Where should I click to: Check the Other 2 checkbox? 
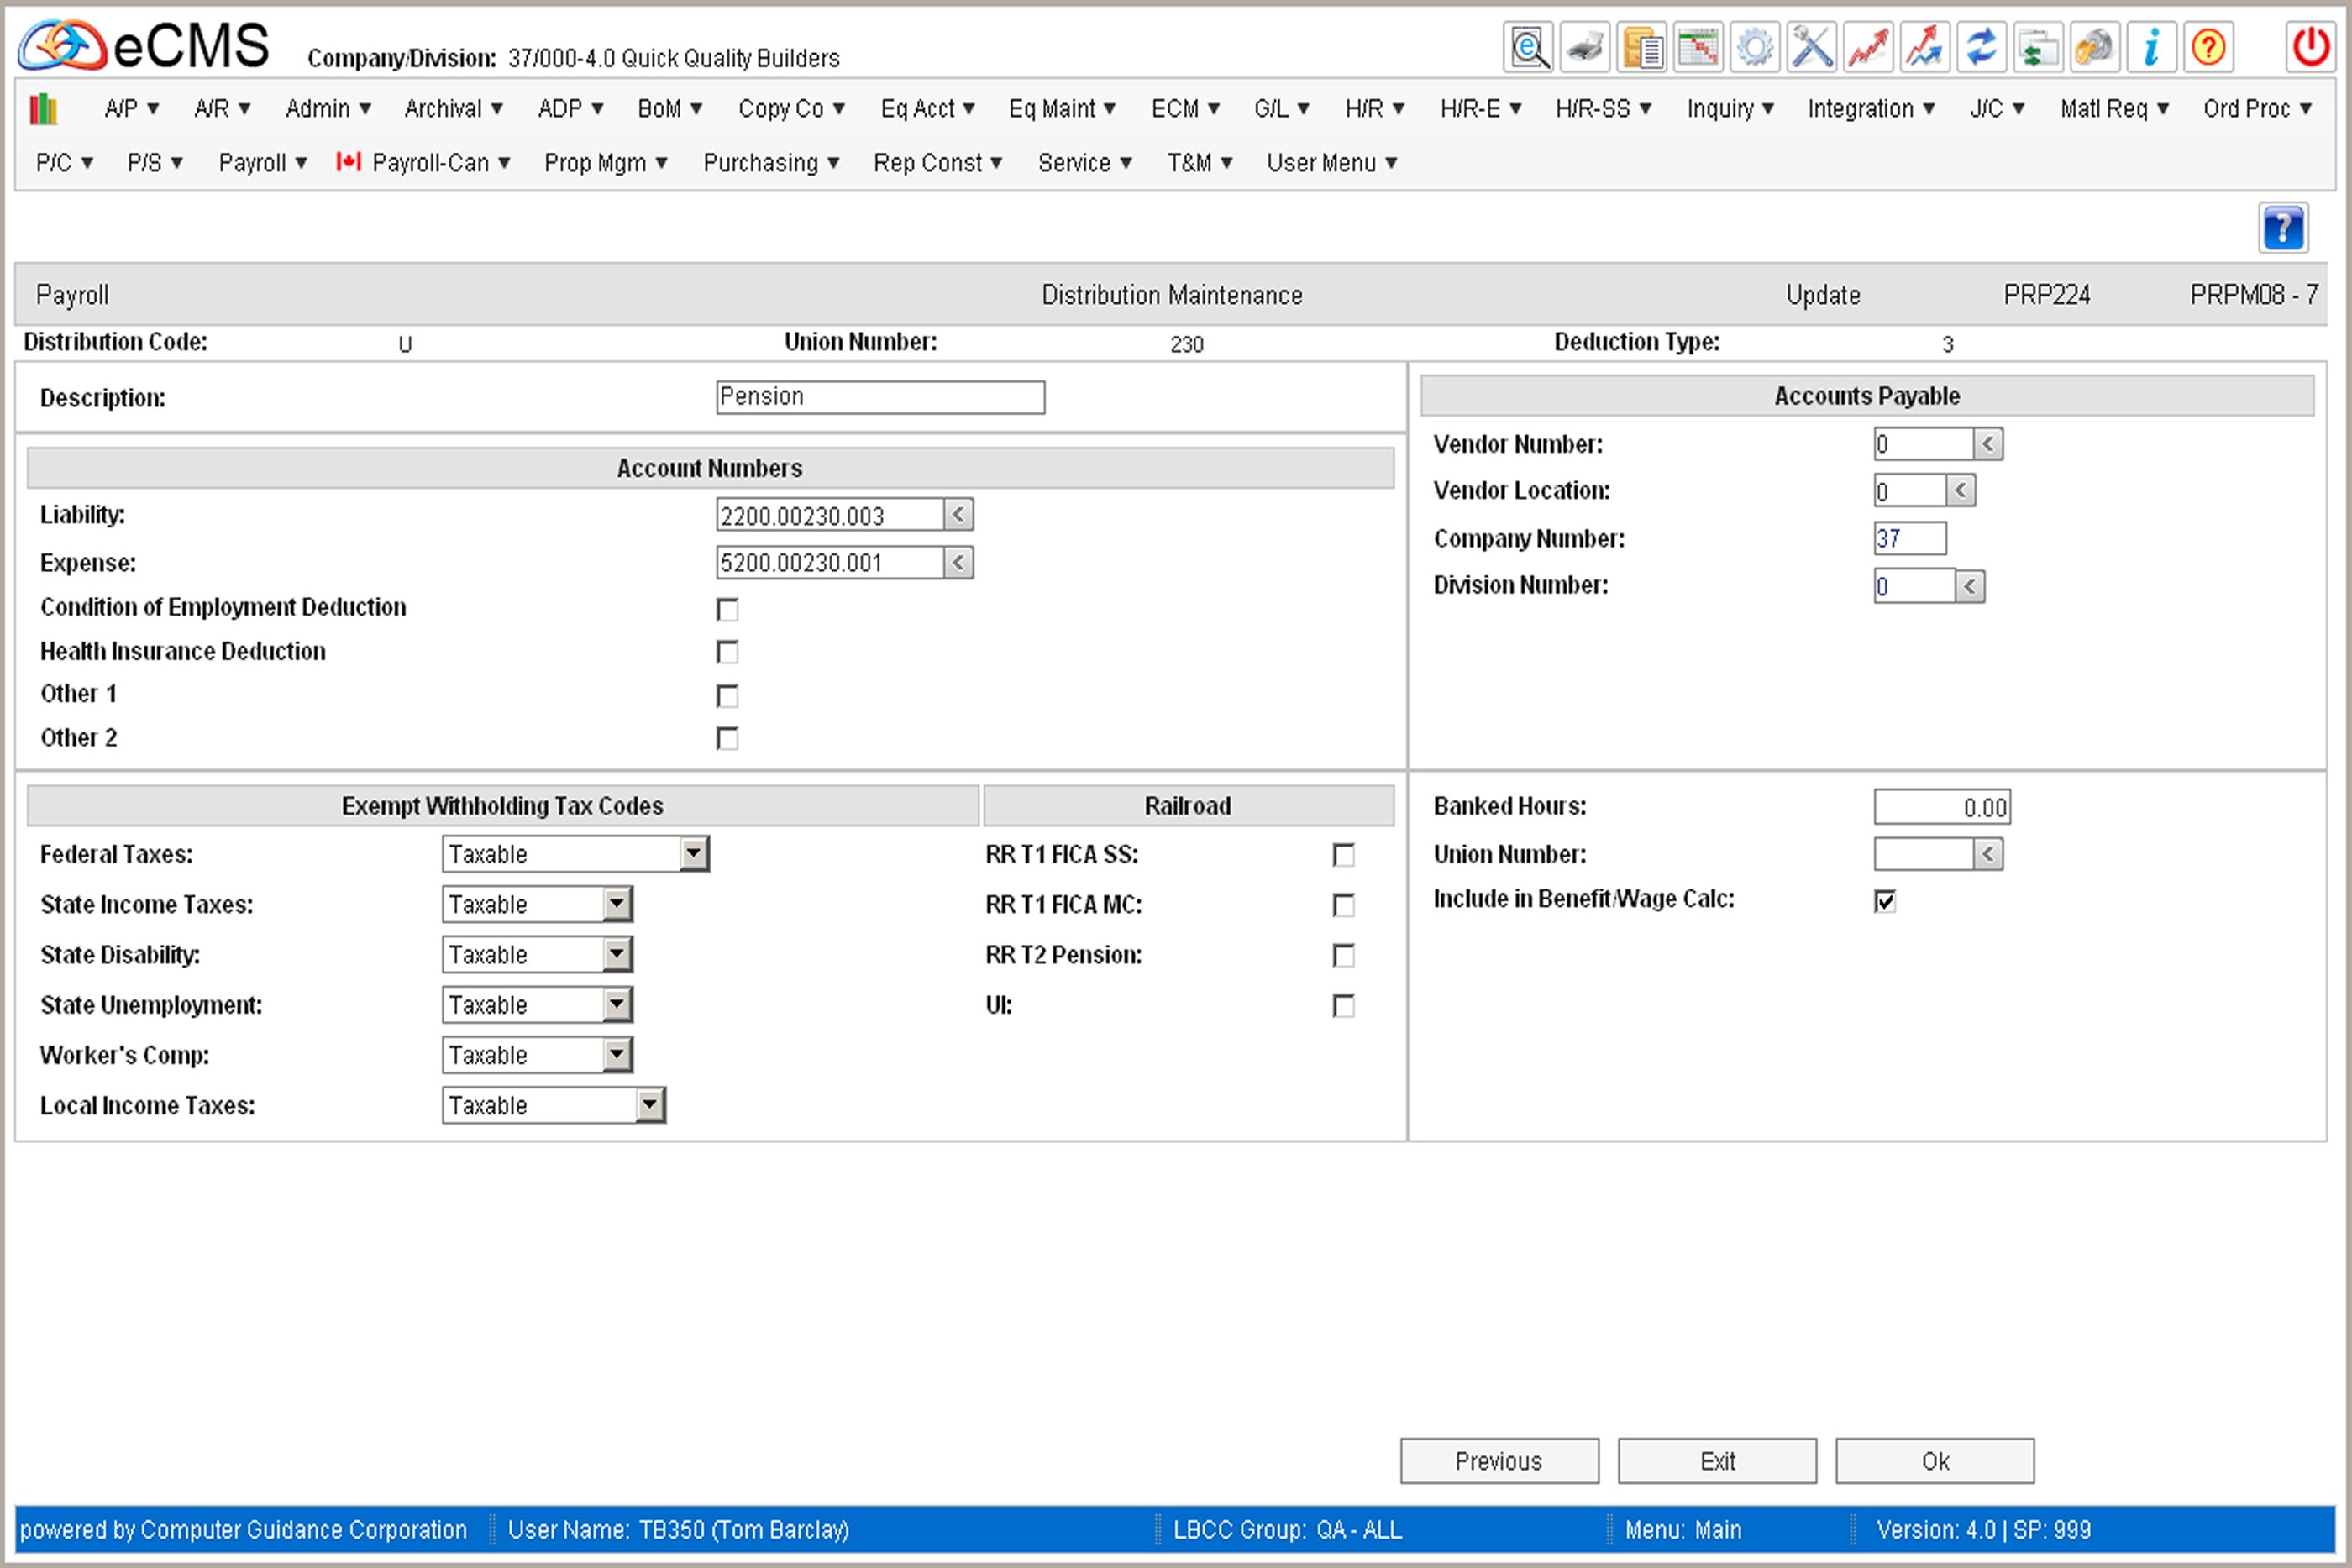[x=728, y=738]
